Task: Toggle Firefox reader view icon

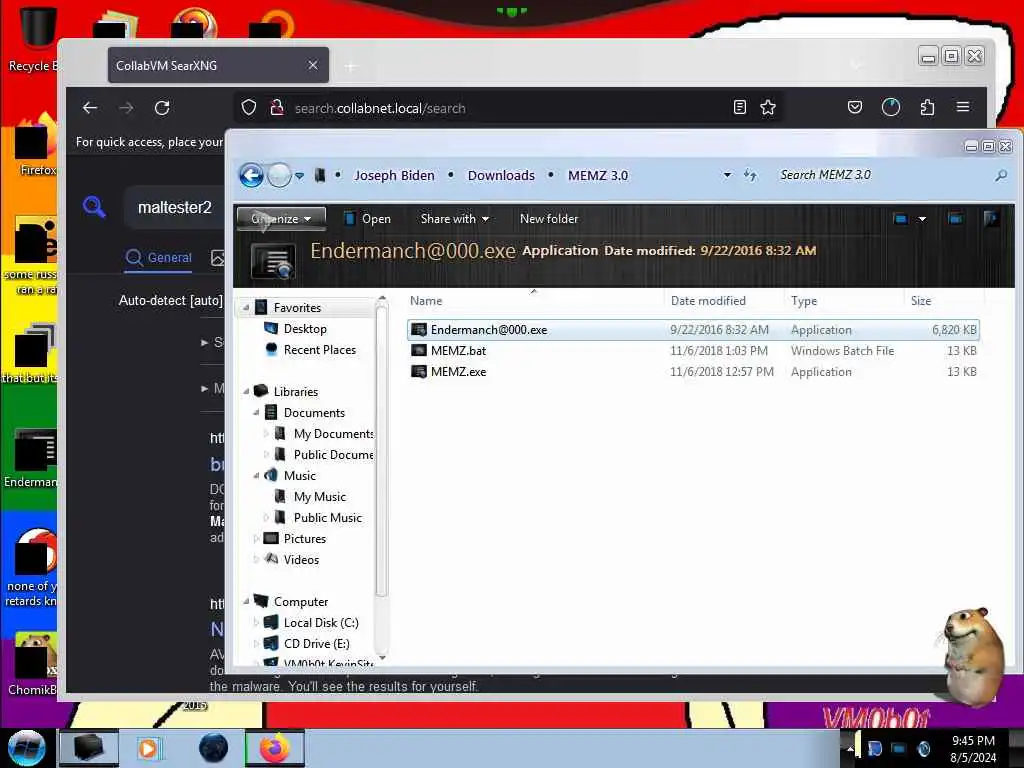Action: click(x=739, y=107)
